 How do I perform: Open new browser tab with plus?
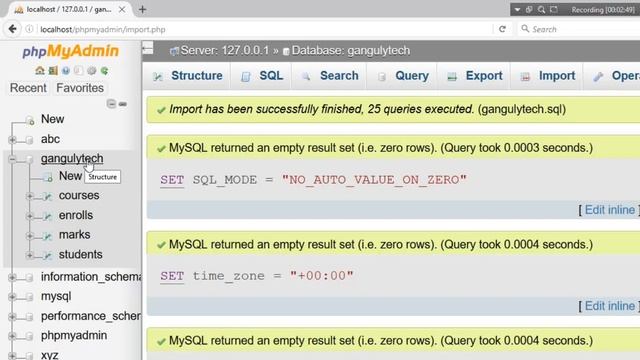tap(142, 9)
